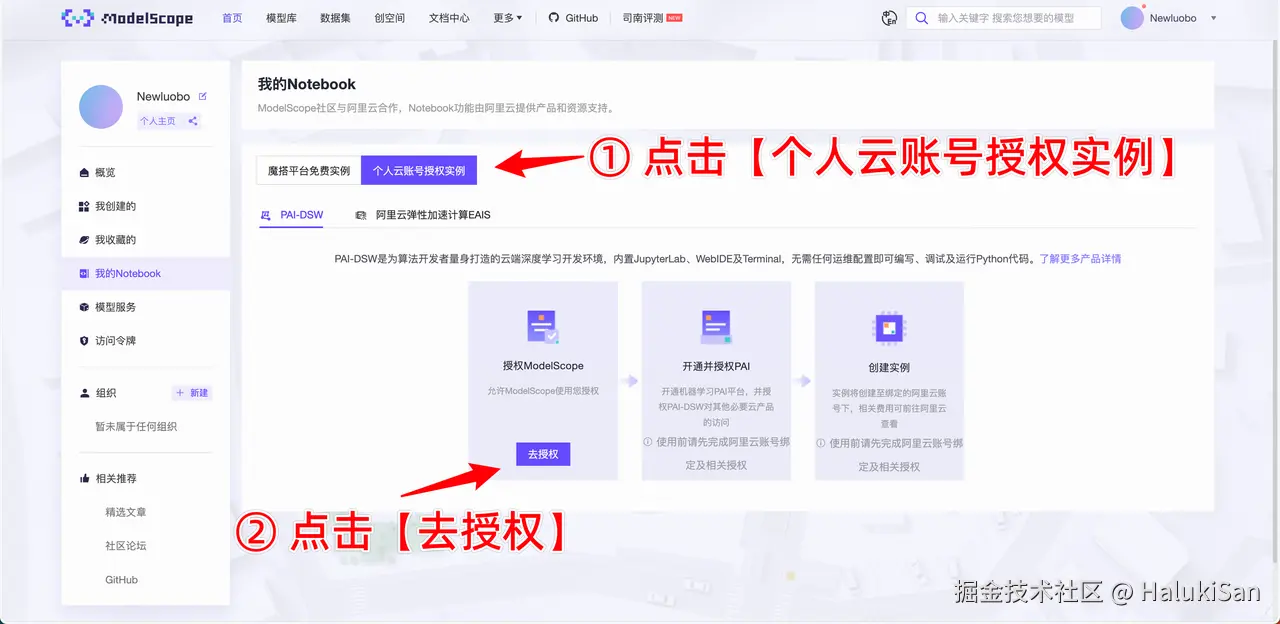Click the 新建 organization button
Screen dimensions: 1280x624
tap(192, 393)
